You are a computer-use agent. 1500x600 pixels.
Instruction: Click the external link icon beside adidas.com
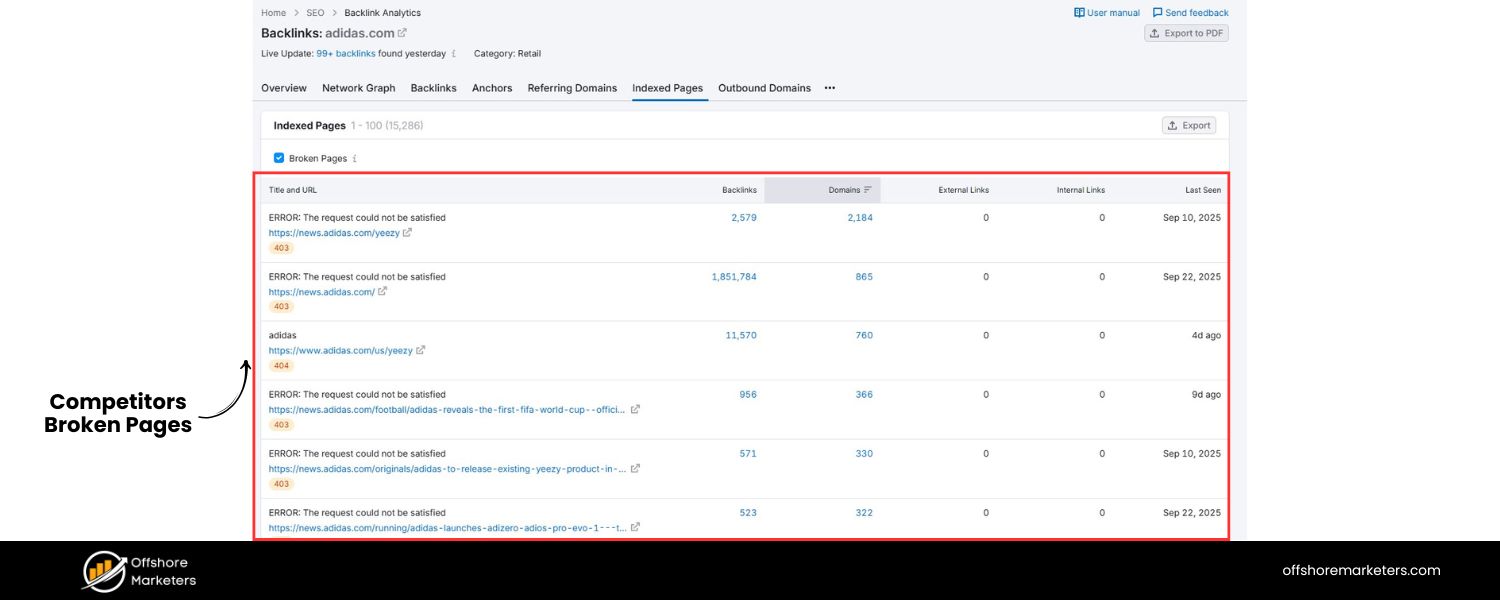pos(401,32)
